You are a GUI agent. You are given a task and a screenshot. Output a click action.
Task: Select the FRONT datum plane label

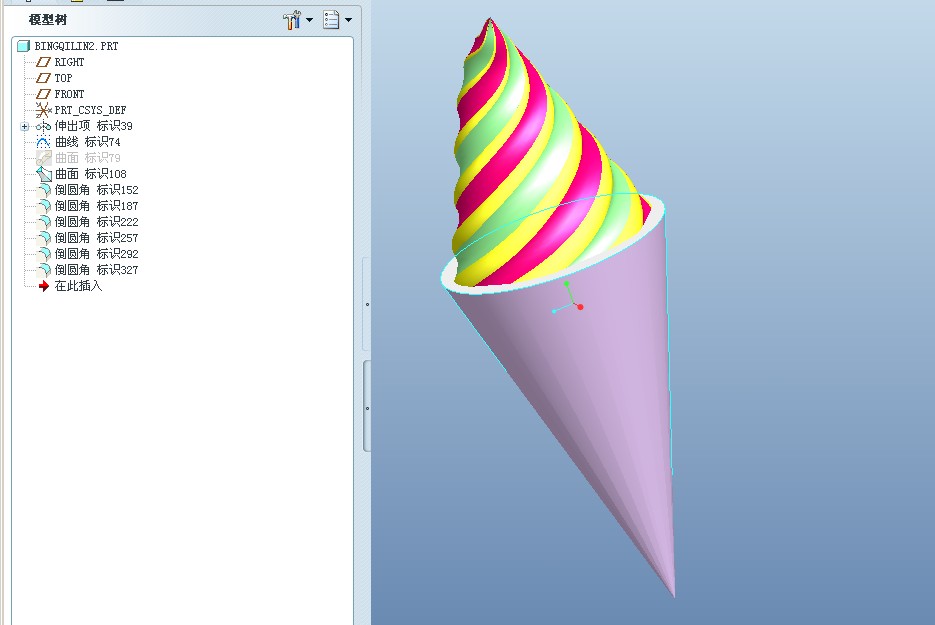coord(69,94)
